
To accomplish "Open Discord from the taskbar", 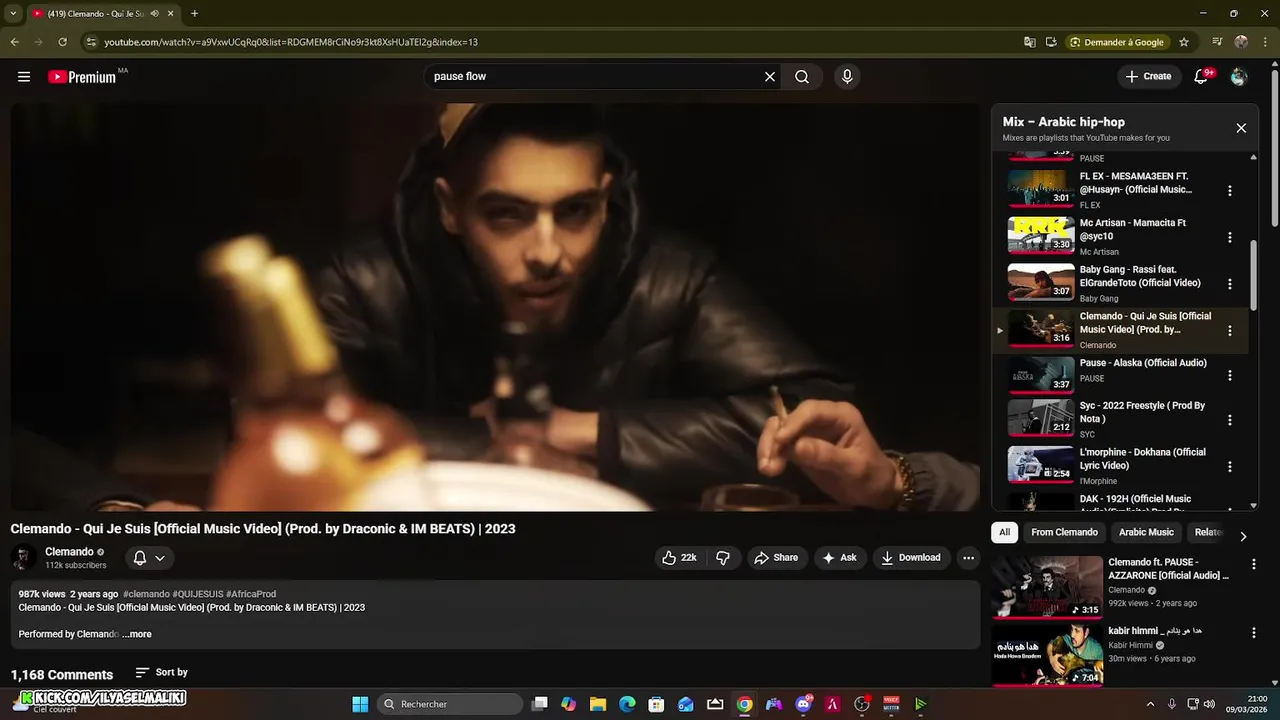I will click(803, 704).
